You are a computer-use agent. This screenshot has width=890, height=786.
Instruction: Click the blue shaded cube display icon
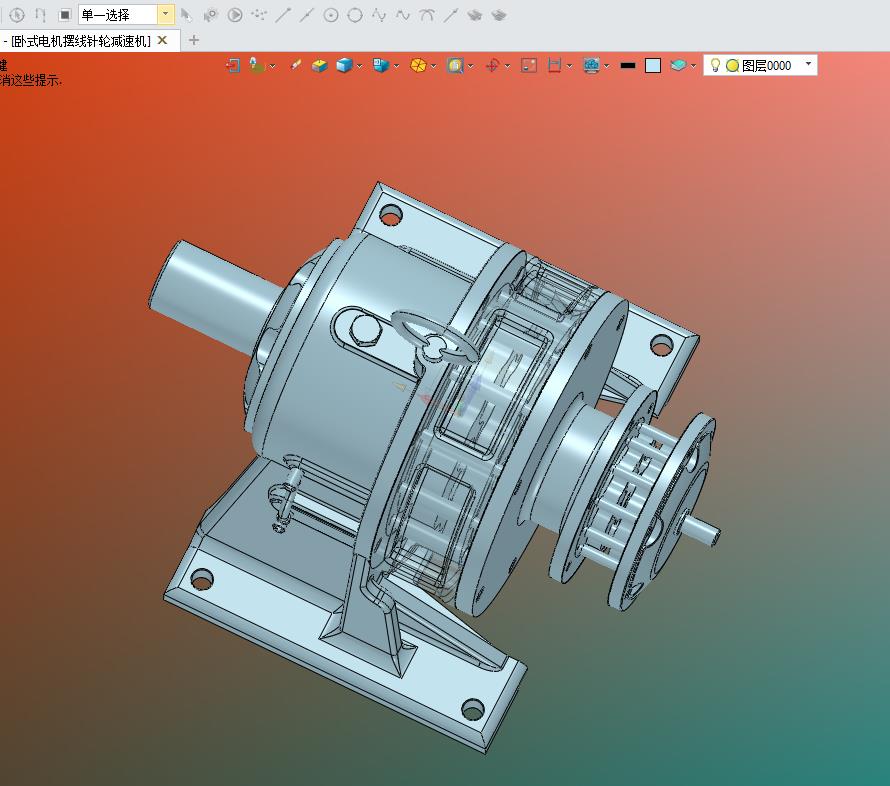click(344, 66)
